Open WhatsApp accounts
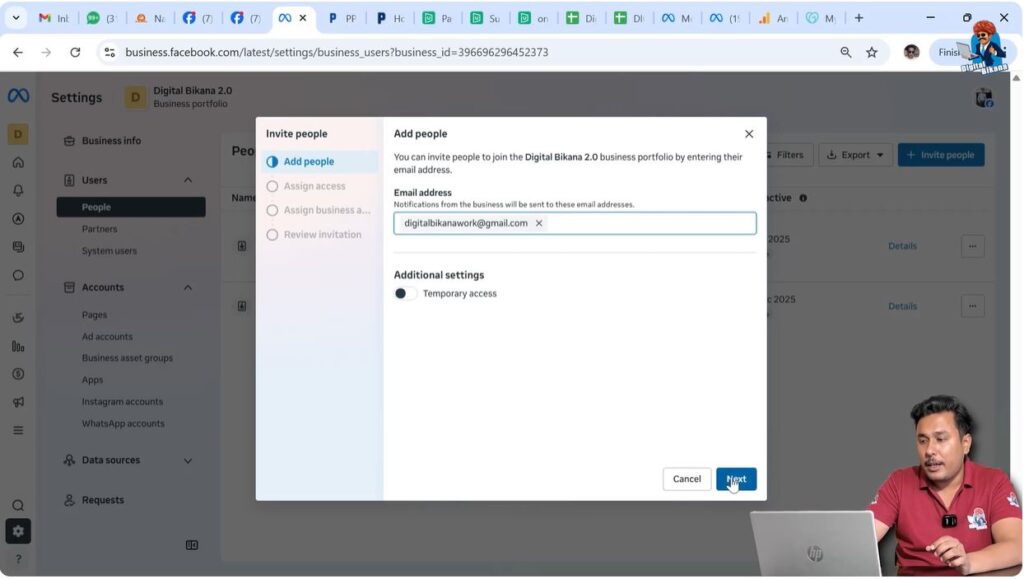Viewport: 1024px width, 579px height. tap(123, 424)
